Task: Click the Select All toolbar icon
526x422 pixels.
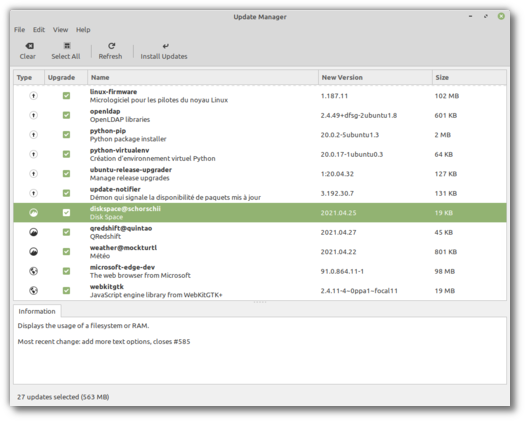Action: click(x=67, y=46)
